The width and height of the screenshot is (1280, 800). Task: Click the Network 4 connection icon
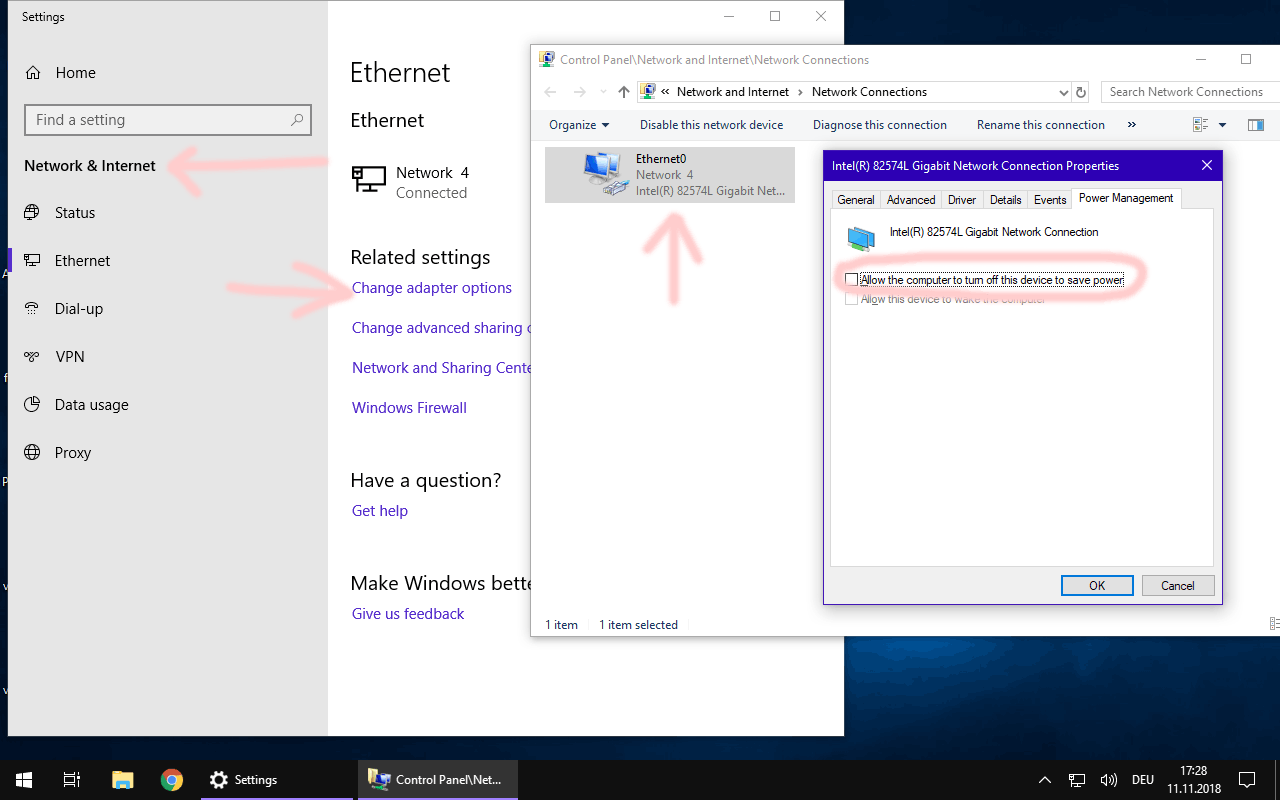[369, 180]
